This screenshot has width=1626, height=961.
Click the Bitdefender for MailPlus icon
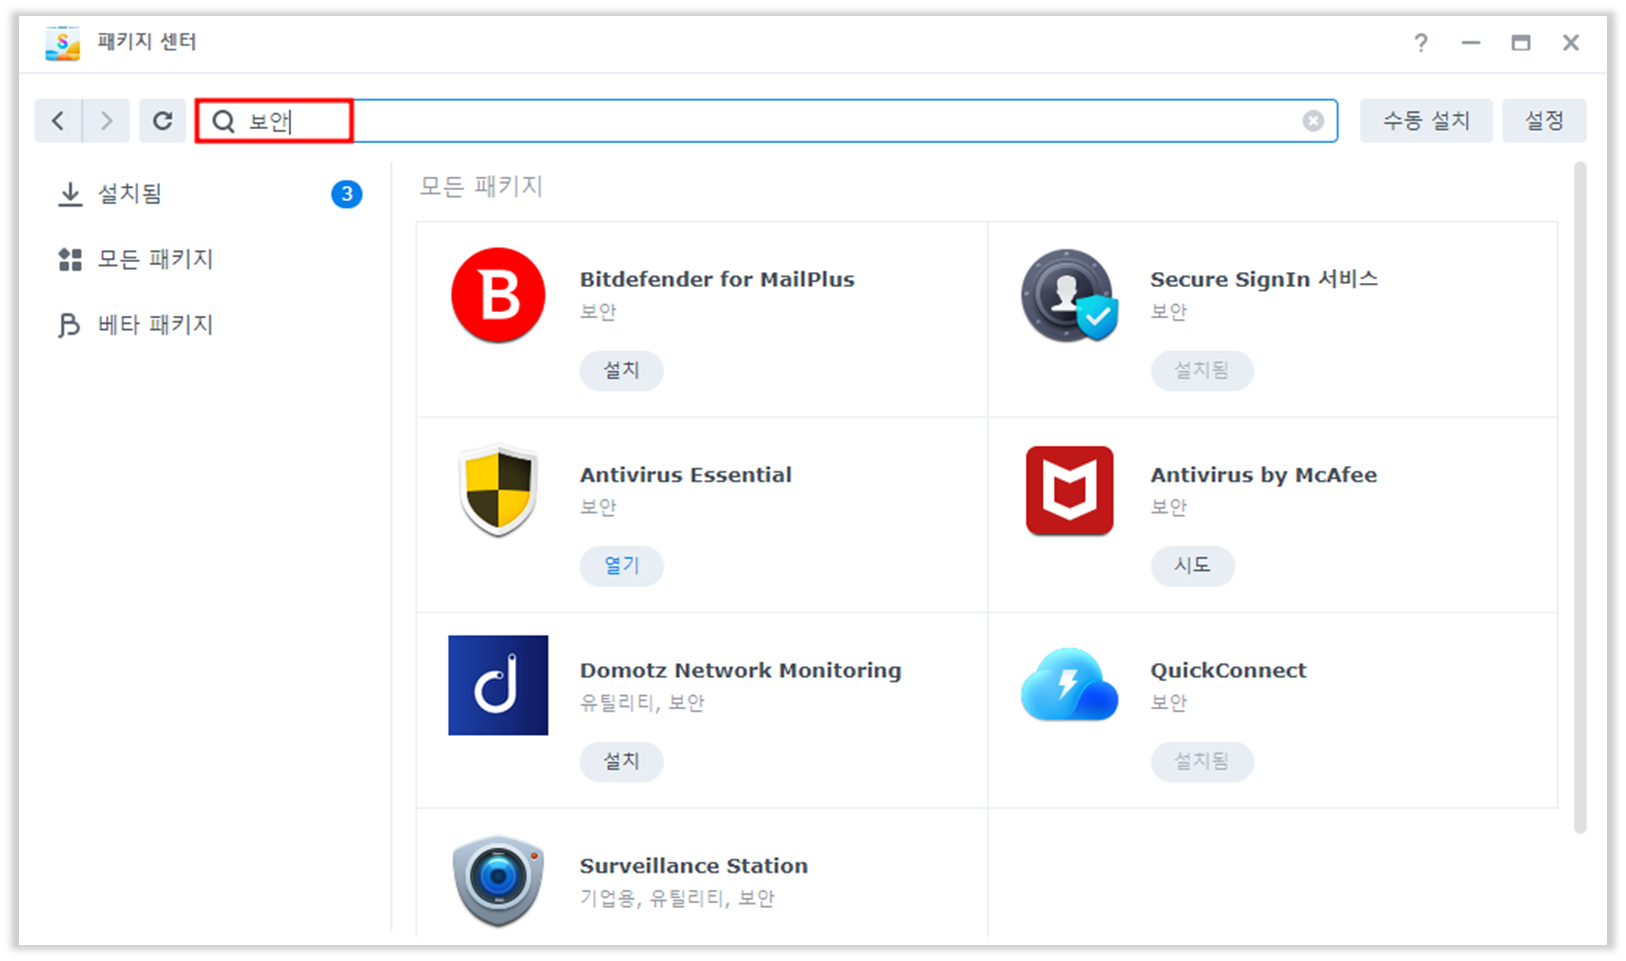[x=498, y=295]
